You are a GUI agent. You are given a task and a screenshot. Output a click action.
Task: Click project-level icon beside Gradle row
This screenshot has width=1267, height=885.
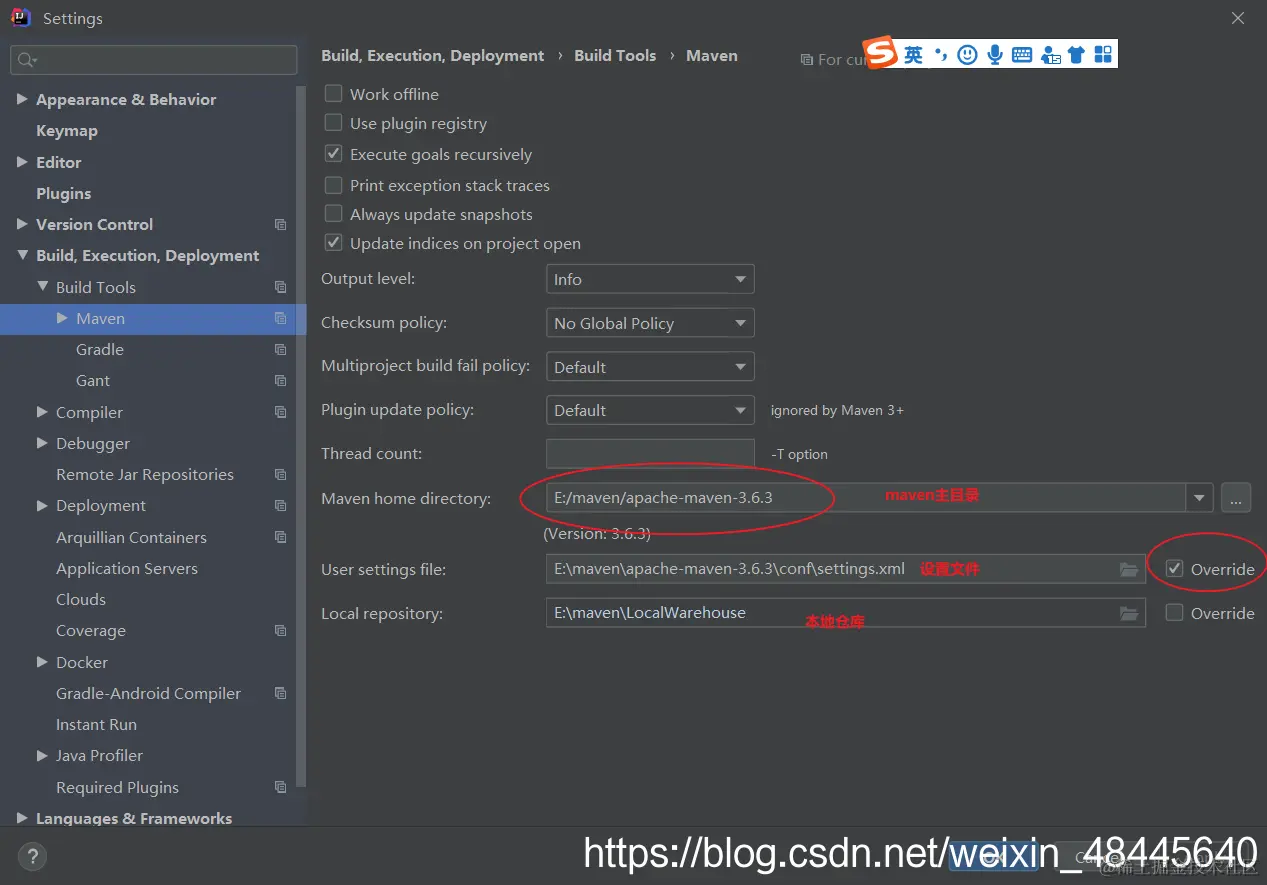pyautogui.click(x=280, y=350)
